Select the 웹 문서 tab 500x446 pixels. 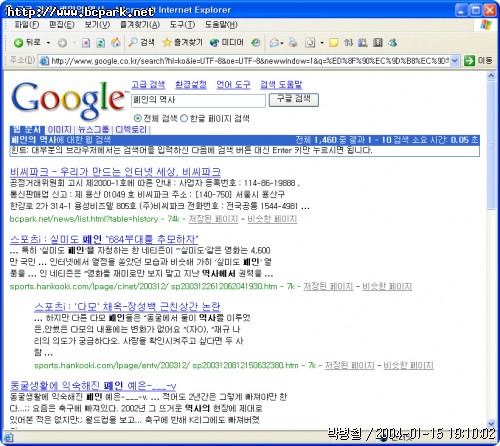(27, 130)
